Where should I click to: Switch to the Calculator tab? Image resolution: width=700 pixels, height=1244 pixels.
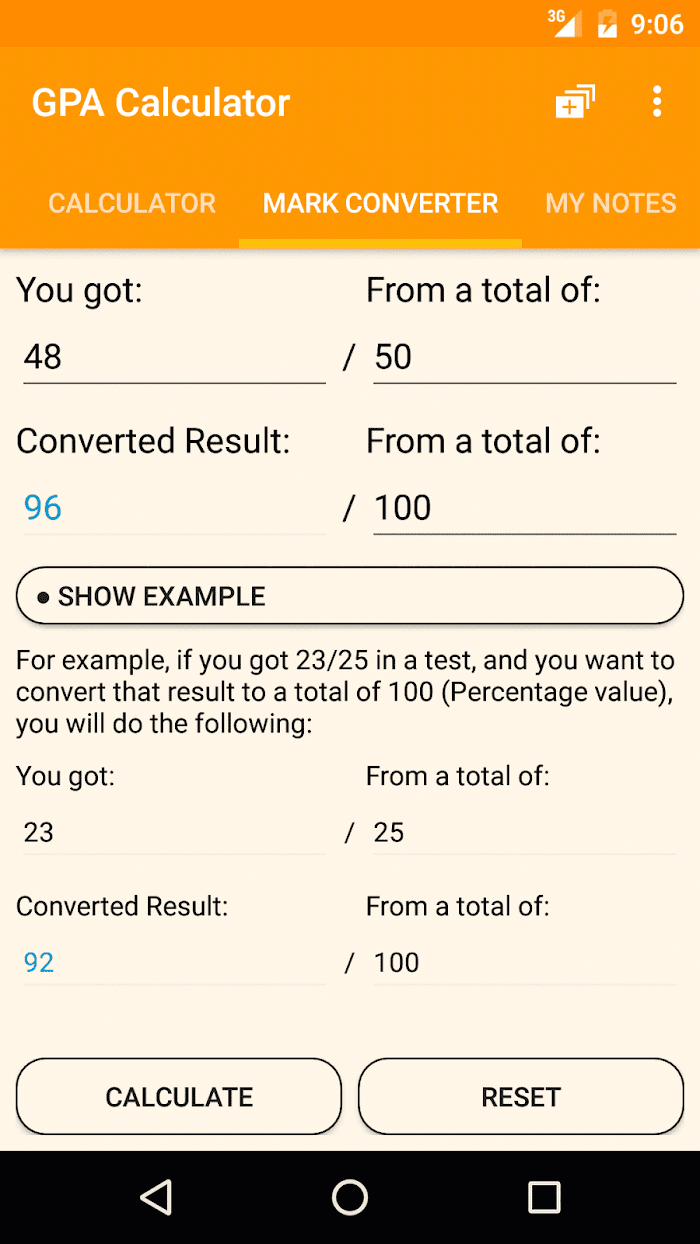click(132, 204)
